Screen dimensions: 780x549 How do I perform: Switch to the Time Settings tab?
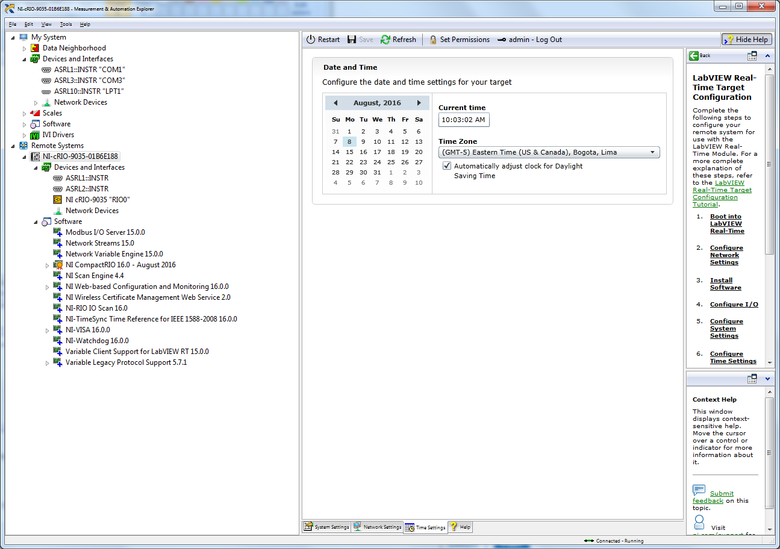425,527
